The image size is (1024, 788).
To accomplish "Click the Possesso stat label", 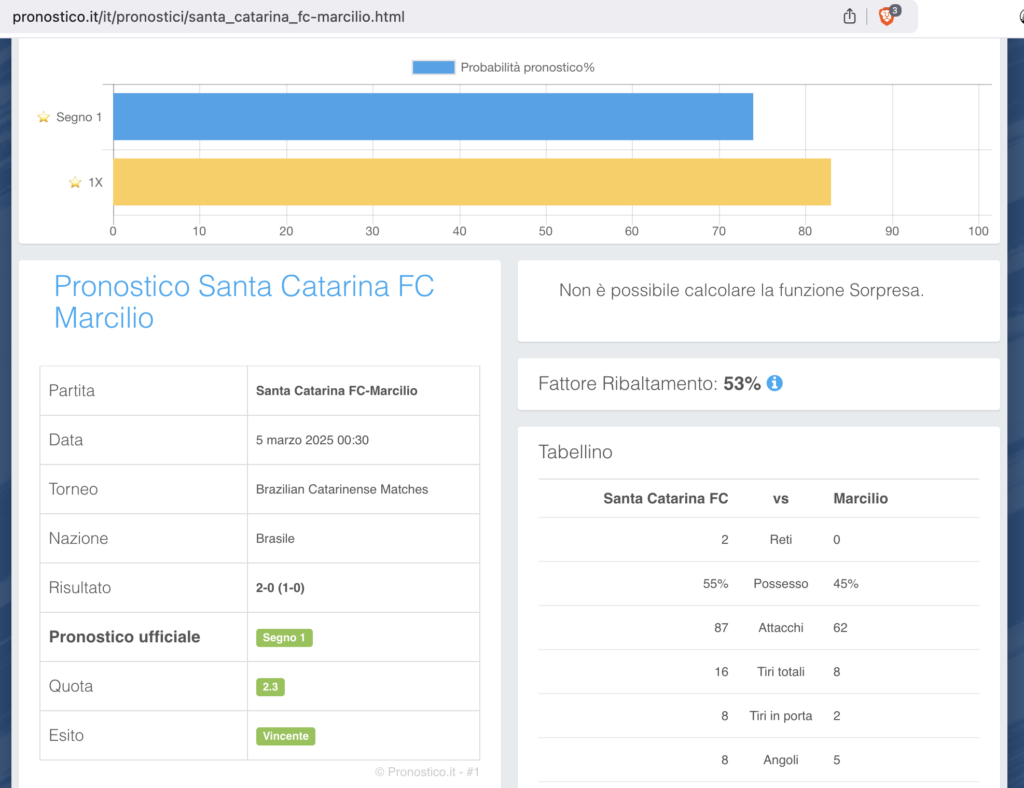I will (x=780, y=584).
